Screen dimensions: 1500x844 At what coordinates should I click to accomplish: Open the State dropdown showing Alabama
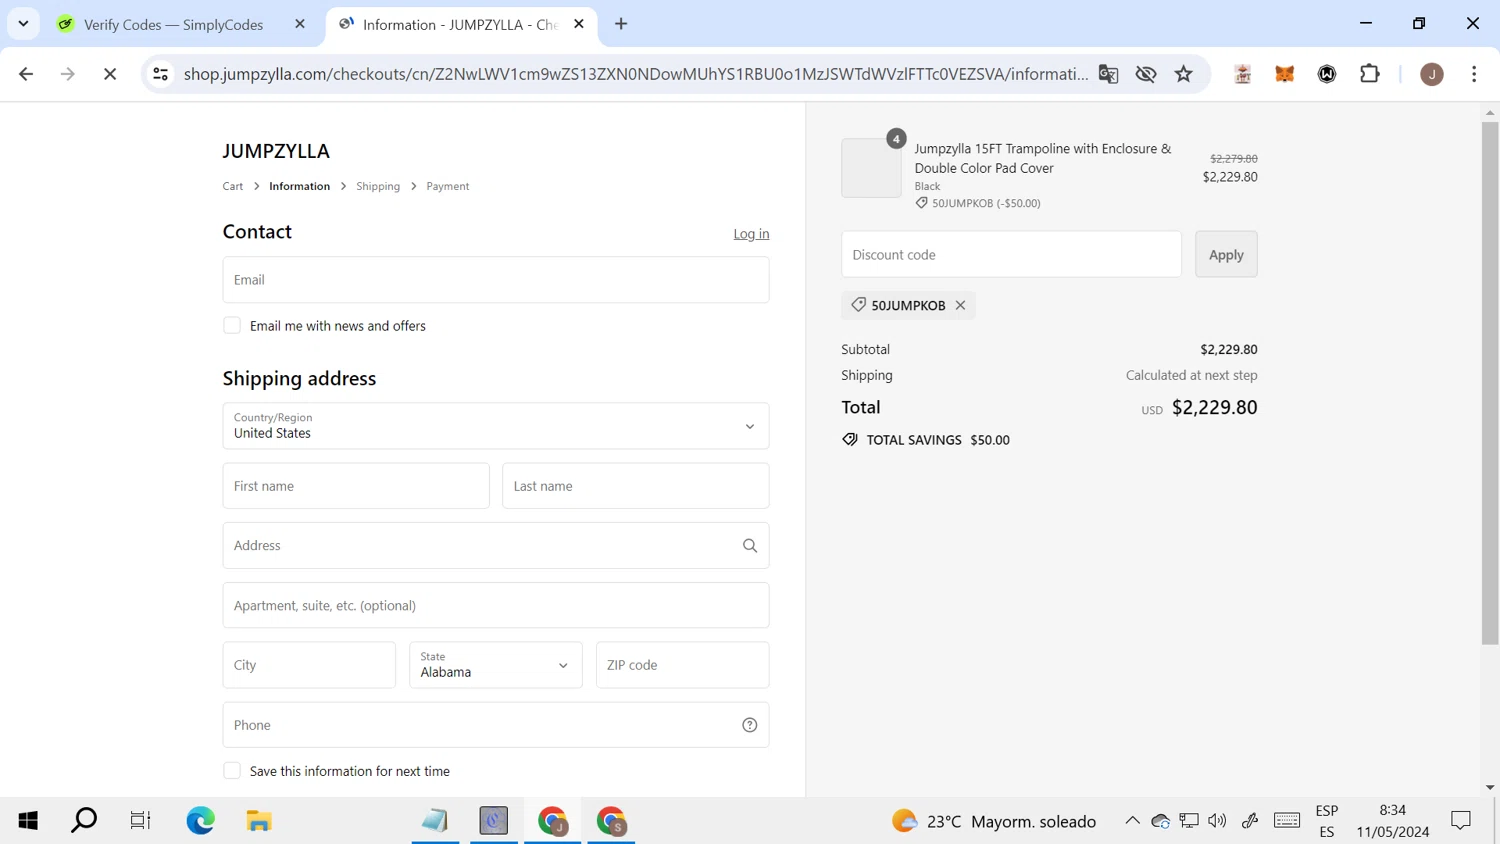pos(496,665)
